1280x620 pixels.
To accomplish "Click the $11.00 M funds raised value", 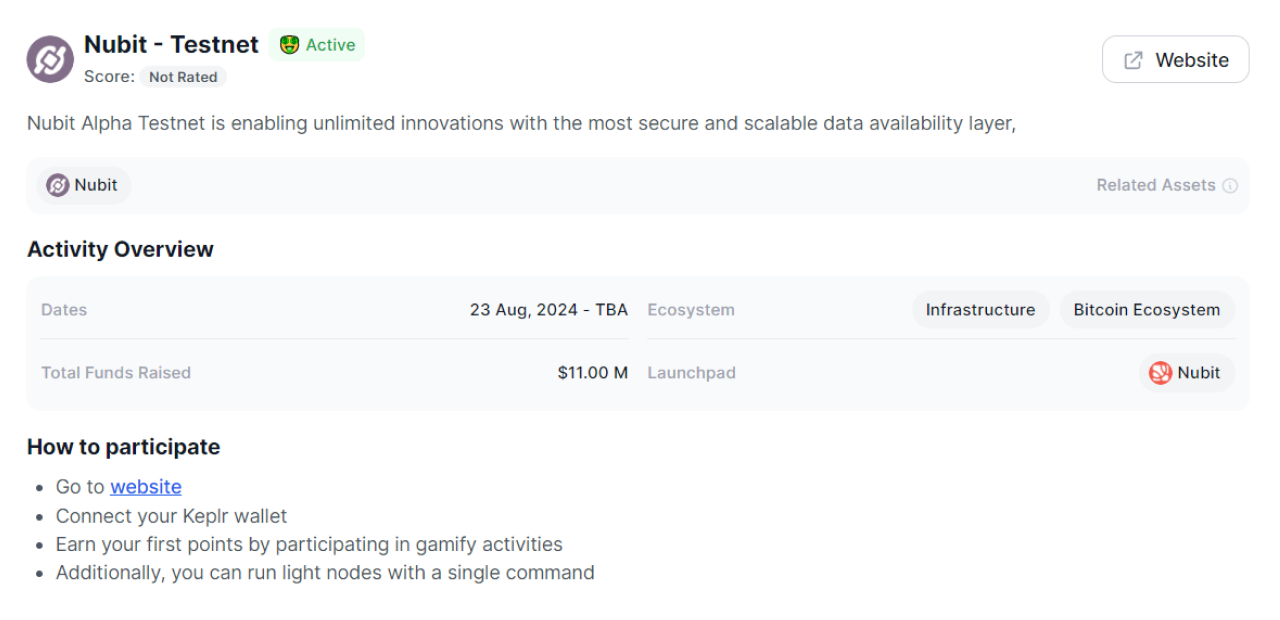I will tap(592, 373).
